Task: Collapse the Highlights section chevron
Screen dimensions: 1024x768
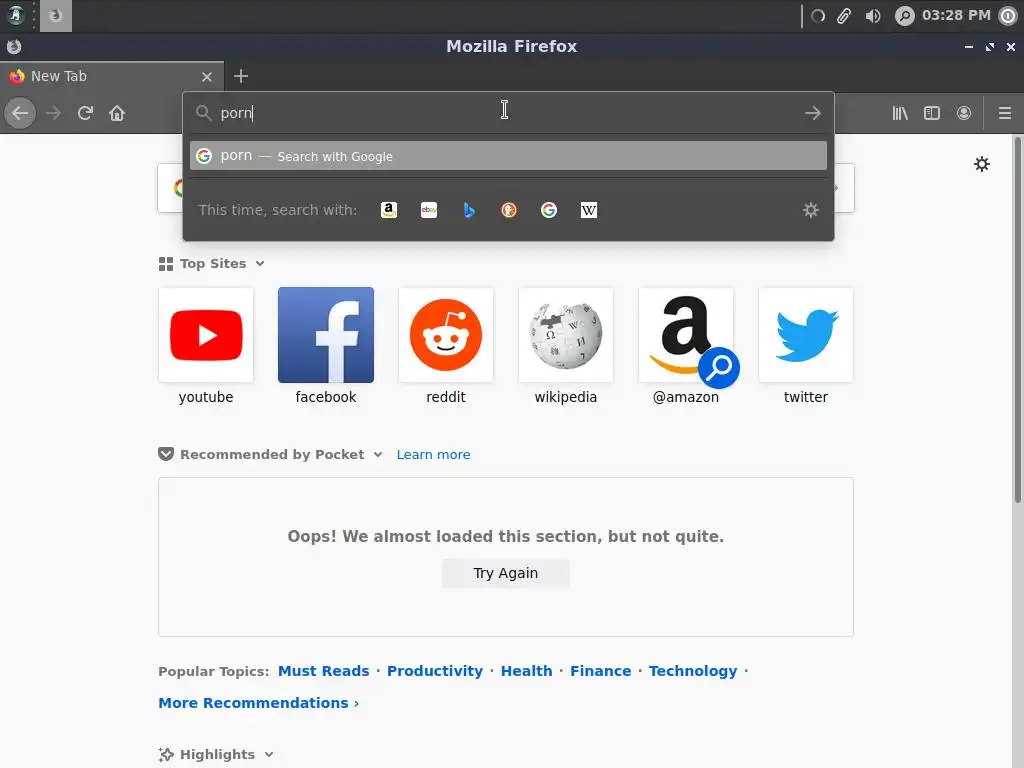Action: [268, 754]
